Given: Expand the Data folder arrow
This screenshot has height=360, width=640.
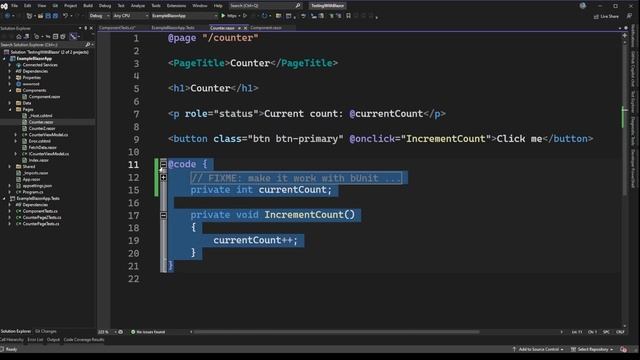Looking at the screenshot, I should click(x=10, y=103).
